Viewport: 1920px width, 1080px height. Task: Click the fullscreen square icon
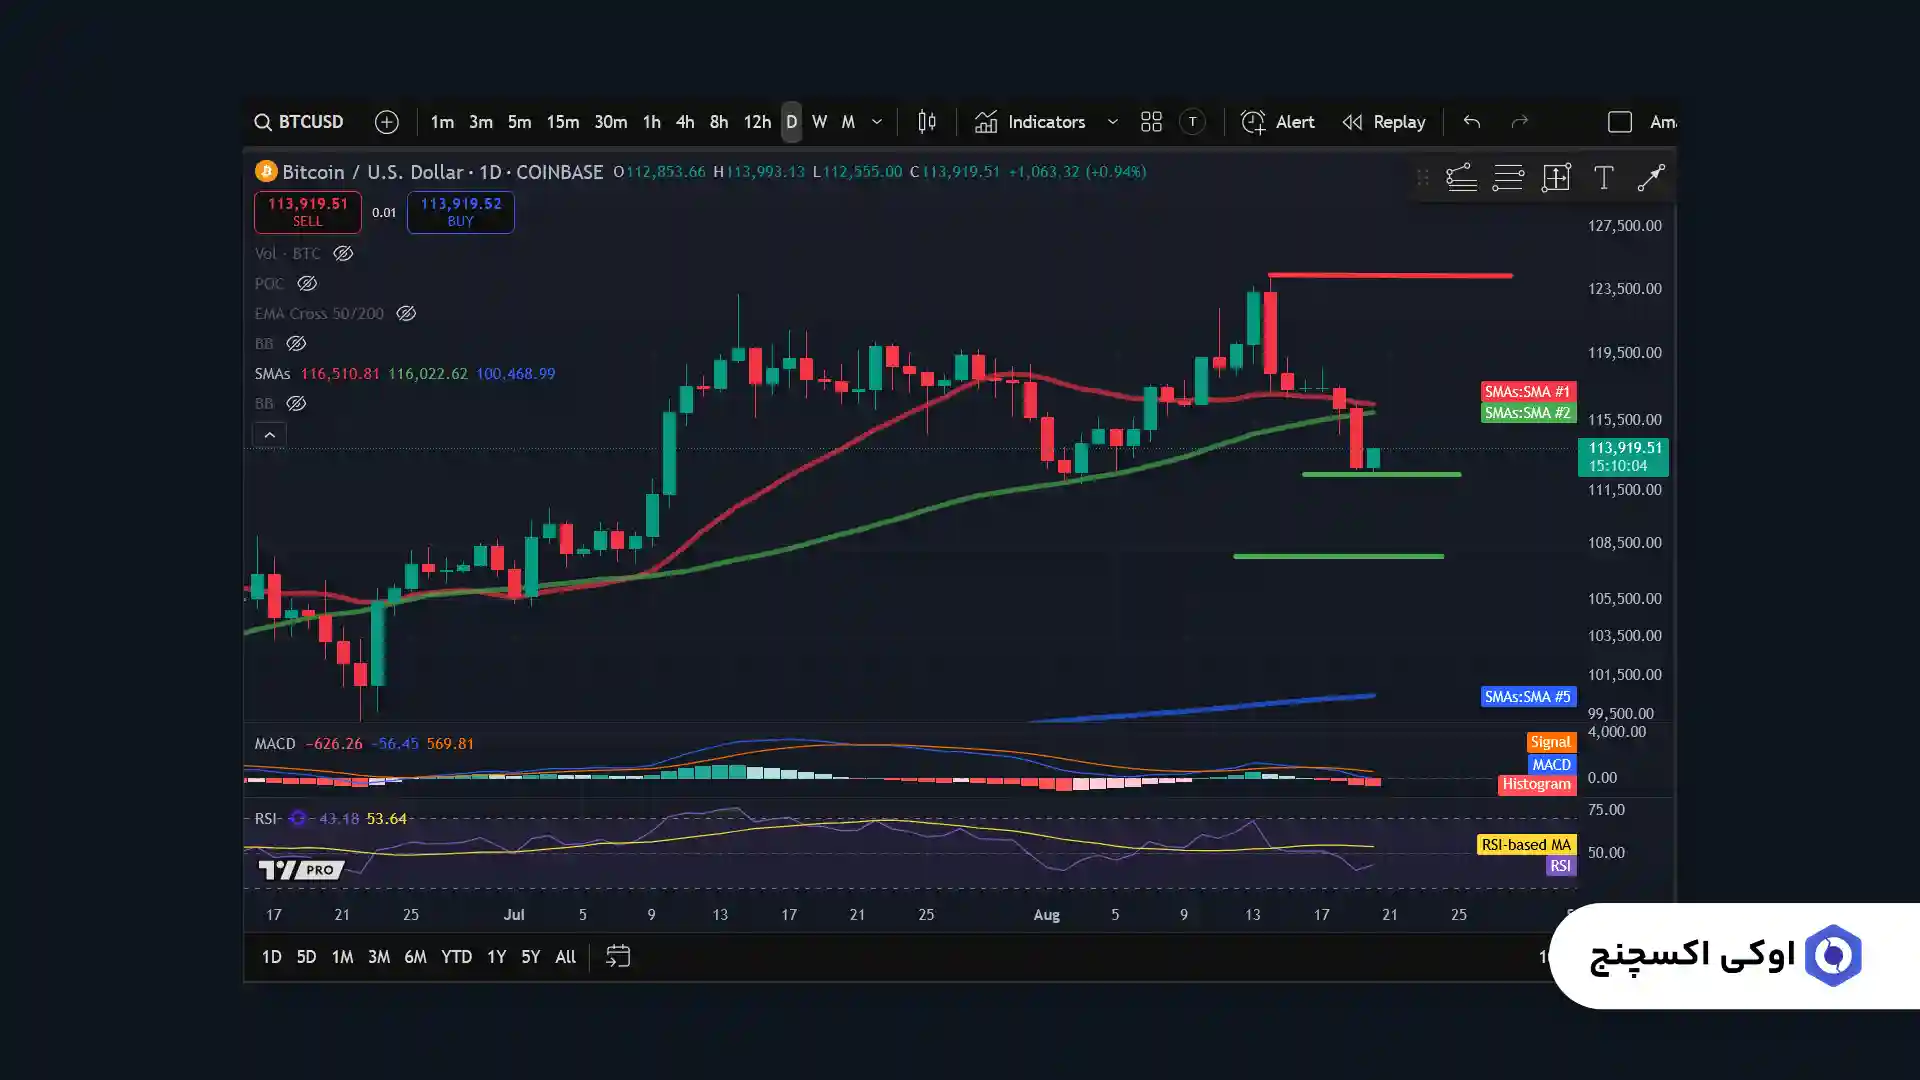pos(1619,122)
